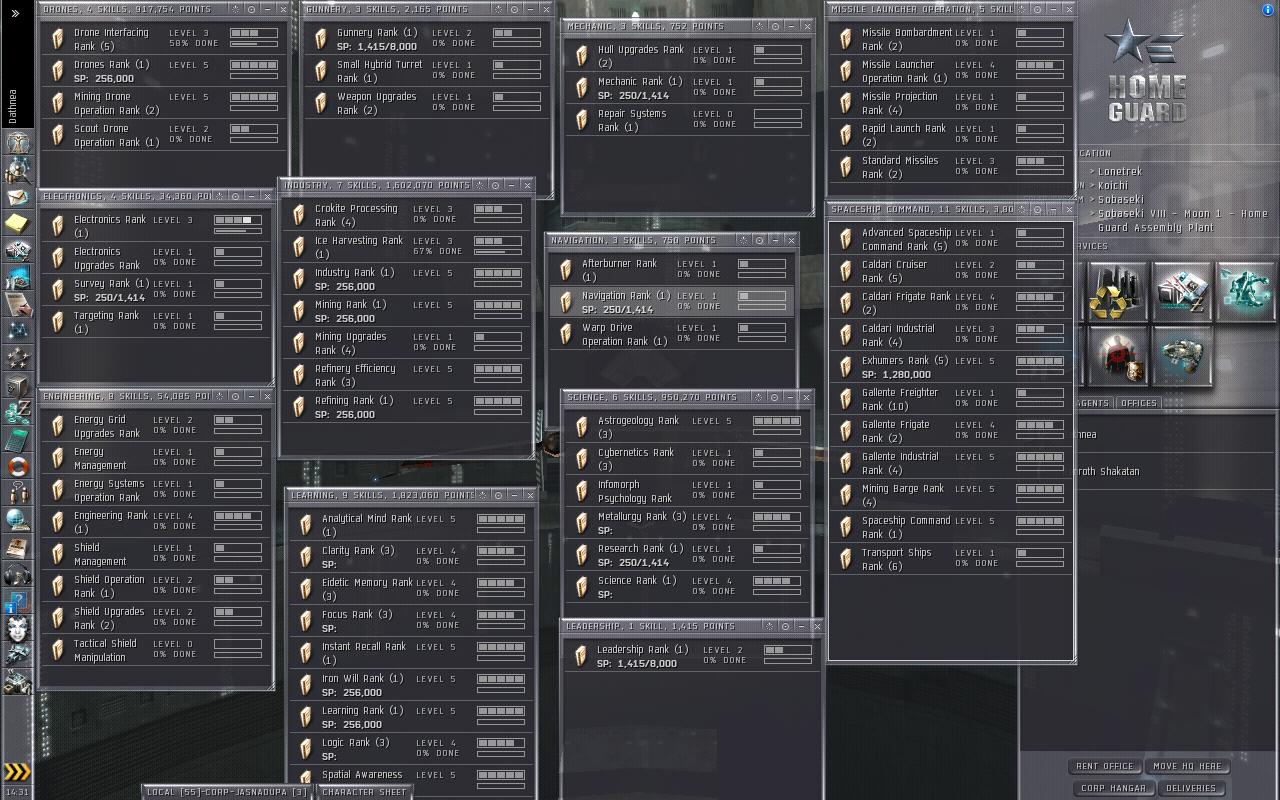1280x800 pixels.
Task: Click the red lifebuoy help icon
Action: click(x=17, y=466)
